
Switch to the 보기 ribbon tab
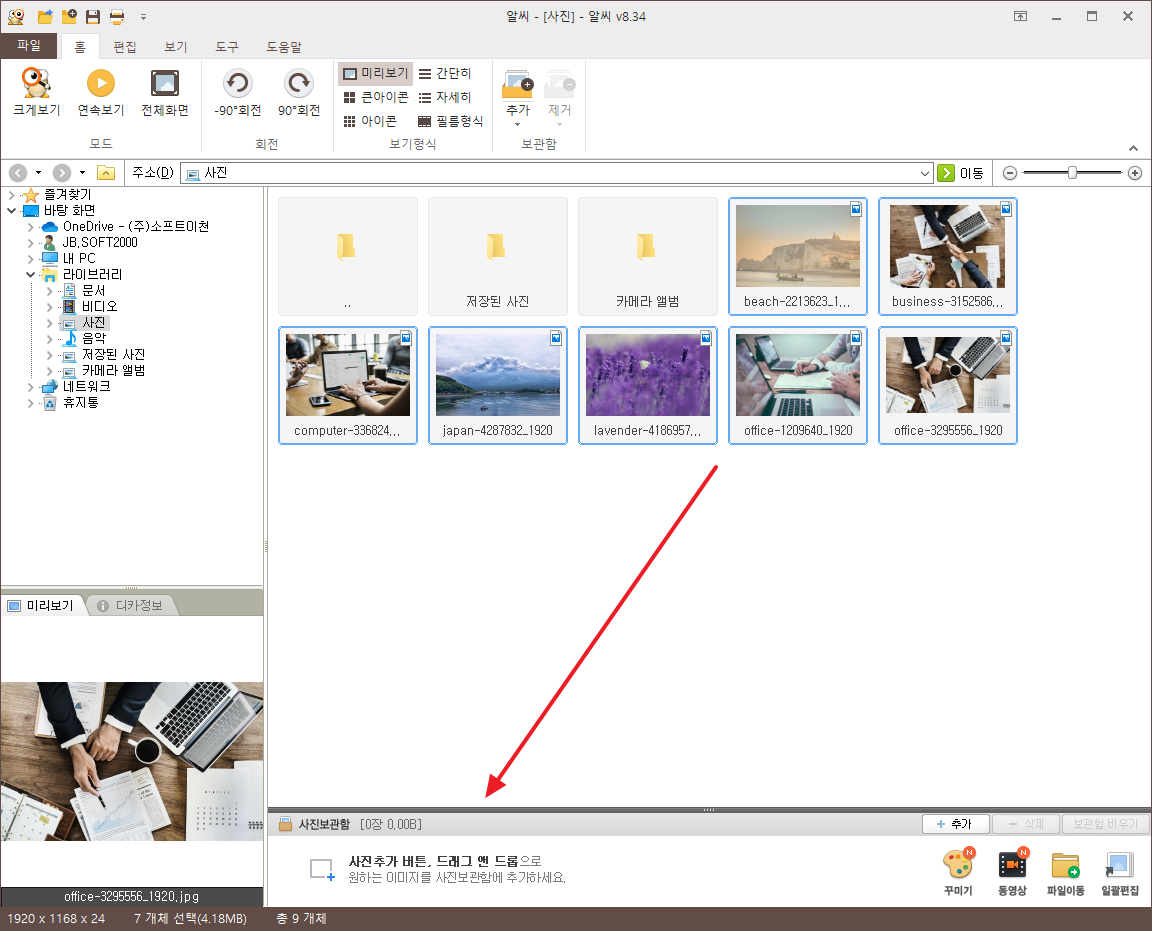pos(176,46)
